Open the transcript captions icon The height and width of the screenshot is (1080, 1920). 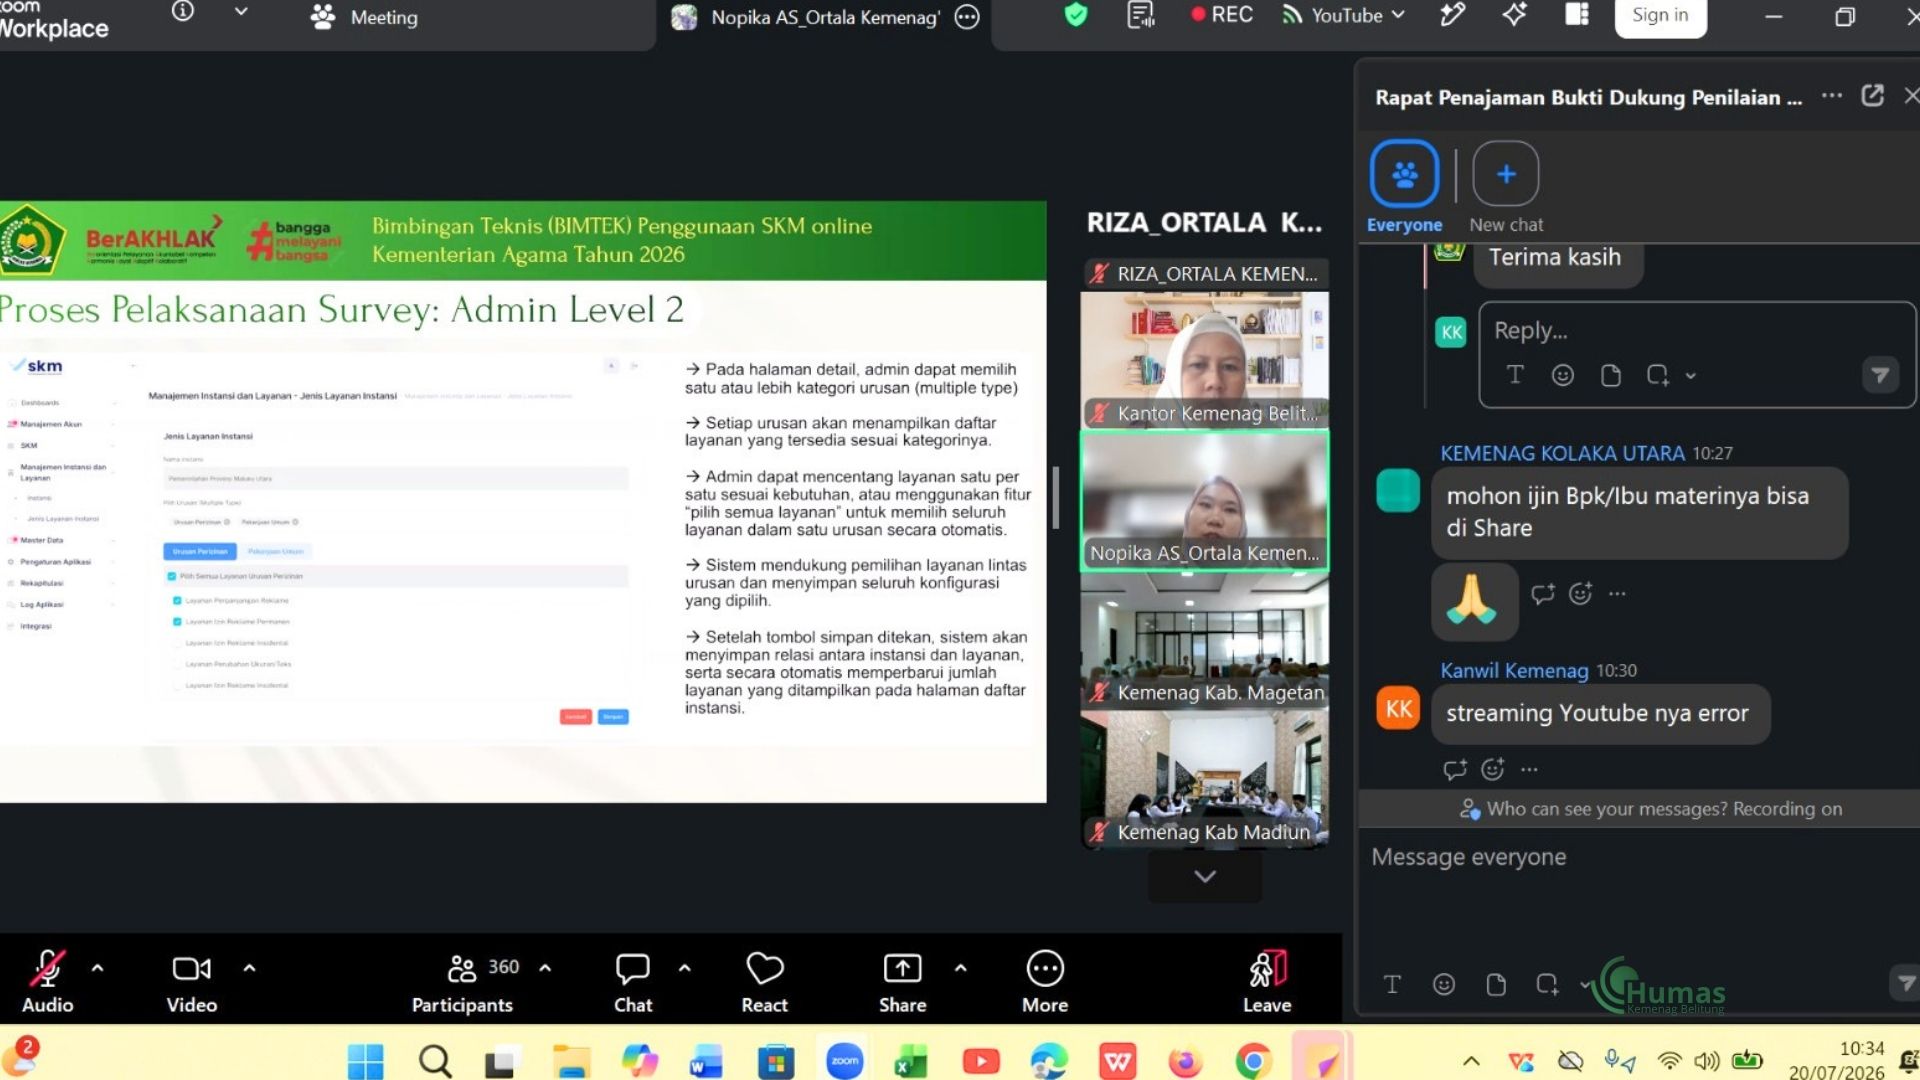tap(1141, 15)
